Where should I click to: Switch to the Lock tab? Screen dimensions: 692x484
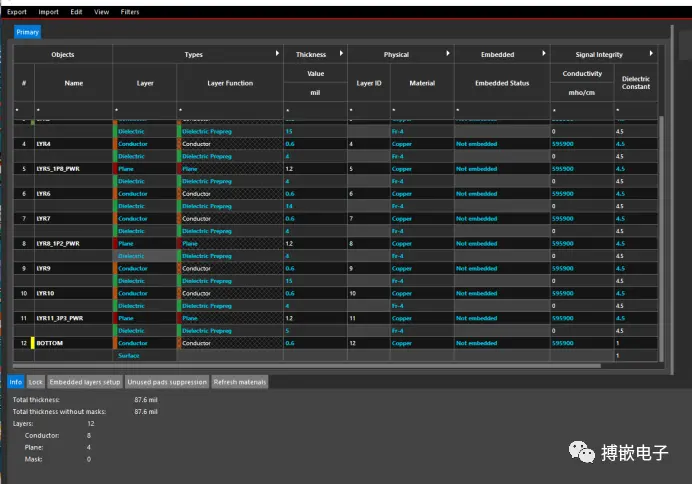click(x=35, y=382)
